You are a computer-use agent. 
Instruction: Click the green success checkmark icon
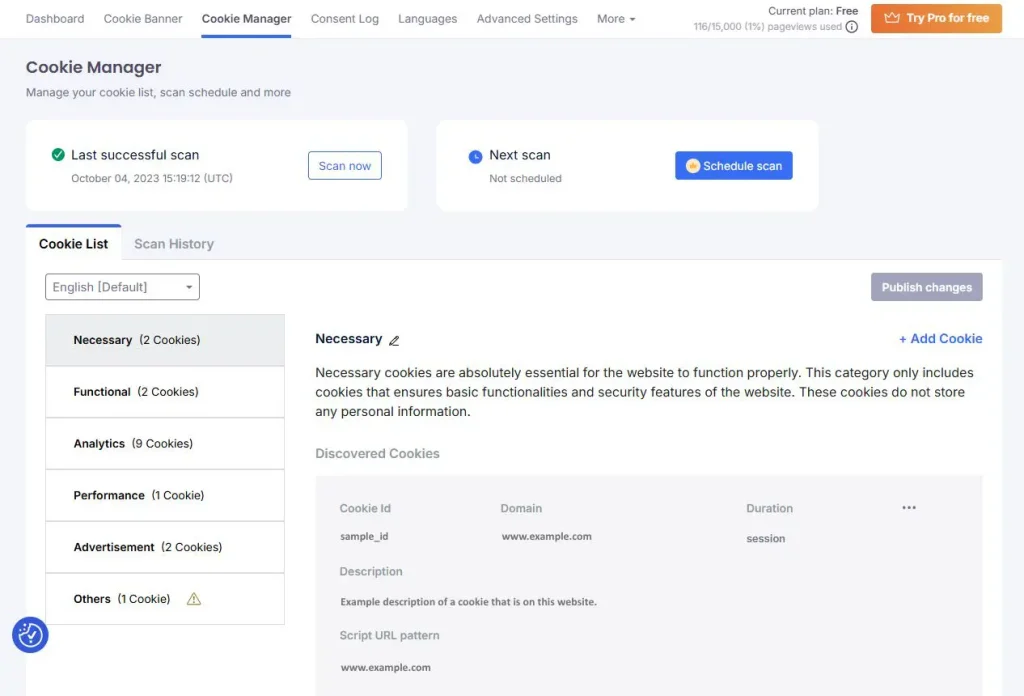[57, 155]
